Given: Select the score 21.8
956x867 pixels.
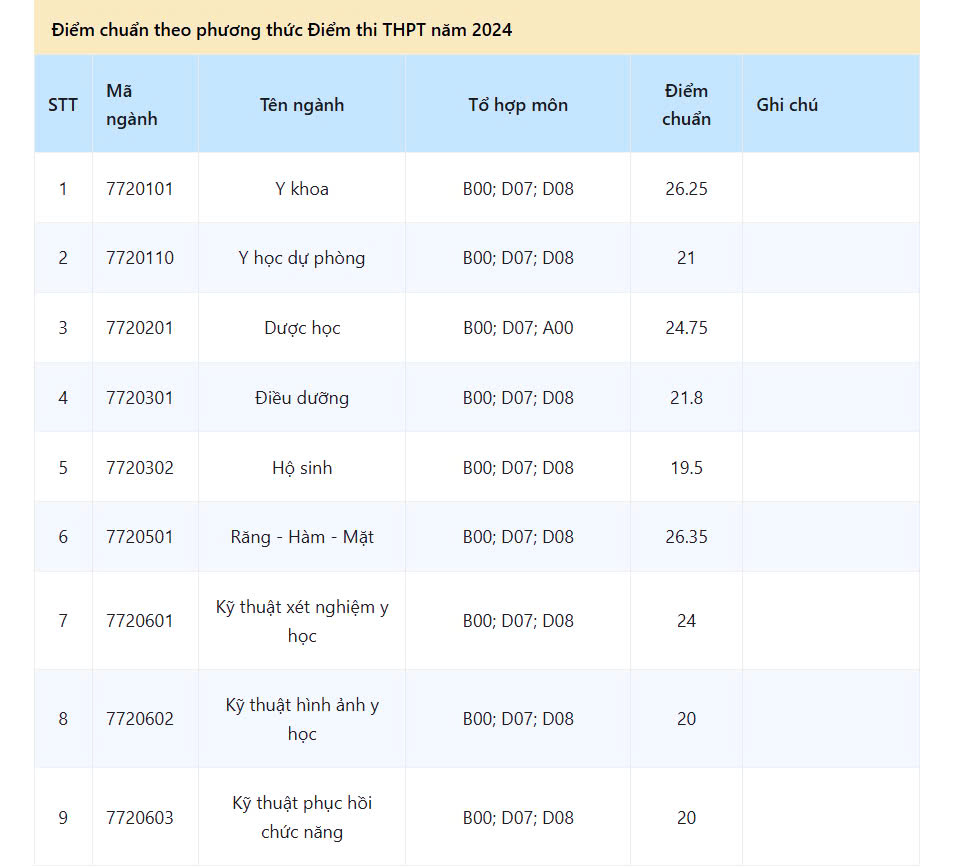Looking at the screenshot, I should click(687, 398).
